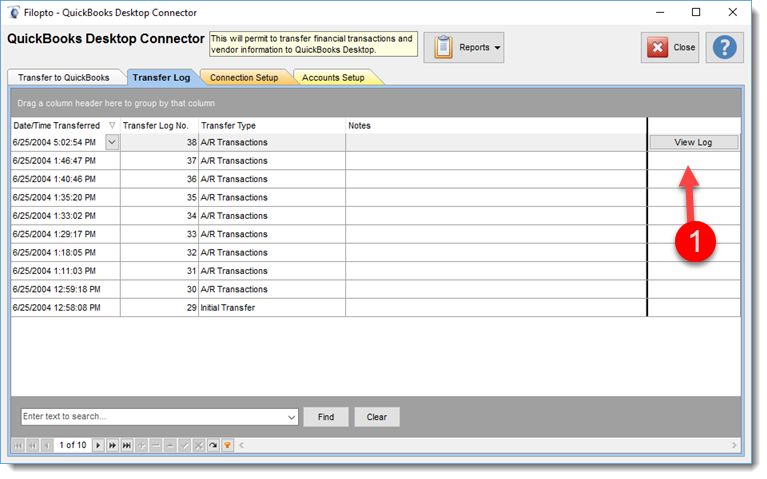This screenshot has width=767, height=479.
Task: Select log number 29 cell
Action: 159,308
